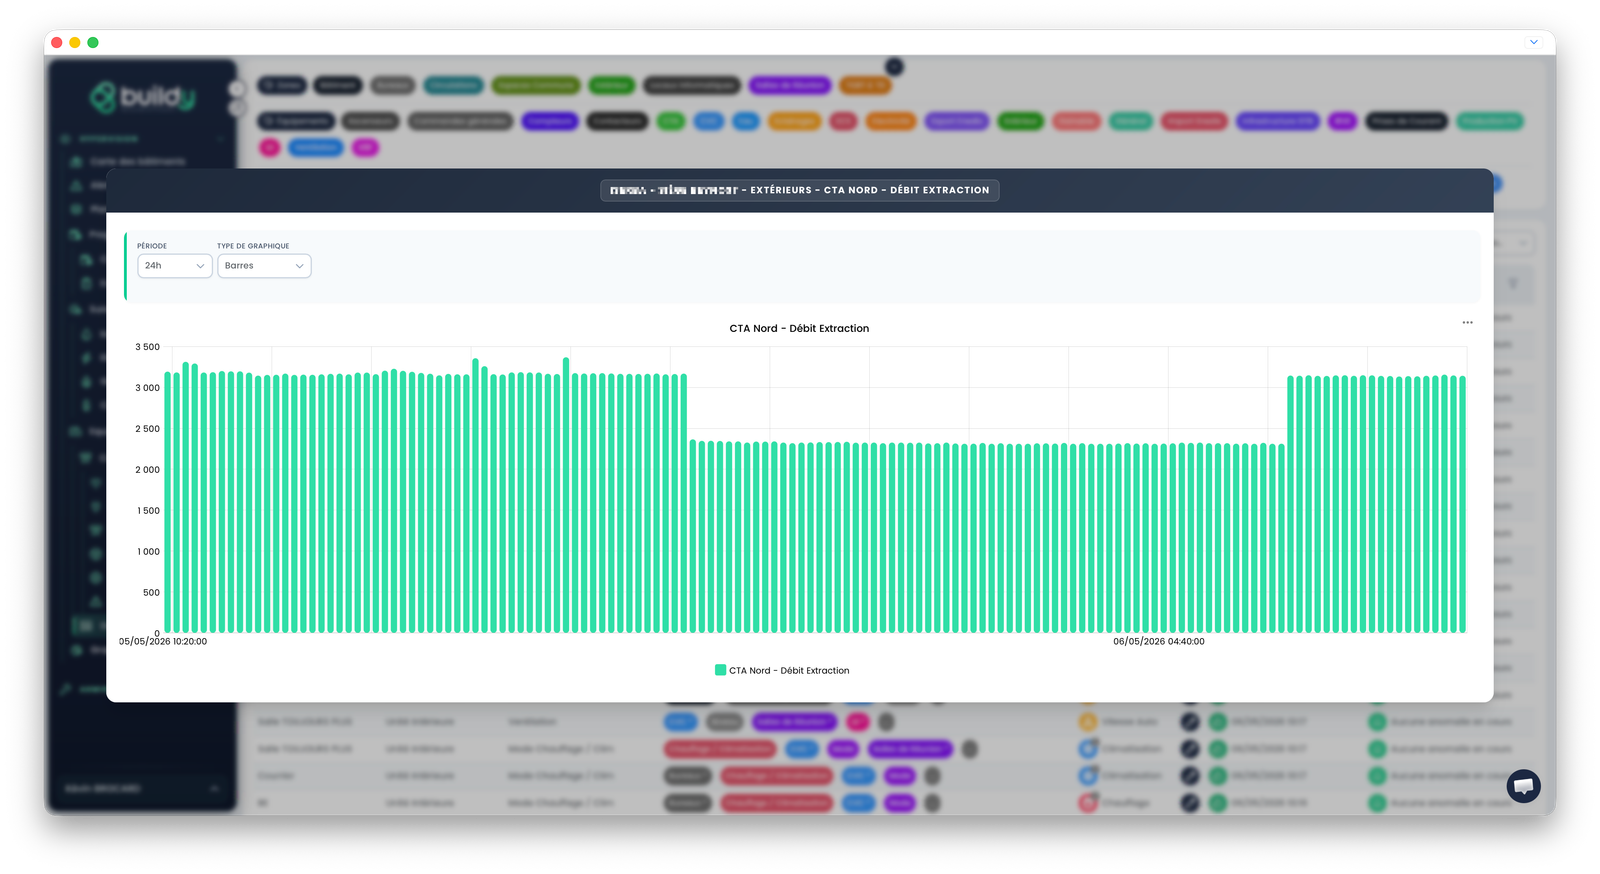Click the 05/05/2026 10:20:00 axis label
Screen dimensions: 1600x874
[x=163, y=642]
